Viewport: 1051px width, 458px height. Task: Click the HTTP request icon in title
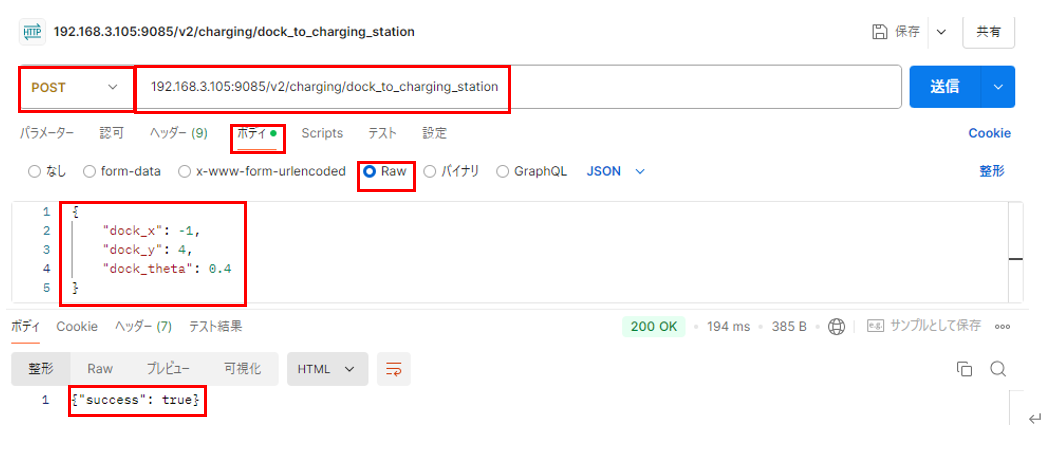[x=31, y=32]
